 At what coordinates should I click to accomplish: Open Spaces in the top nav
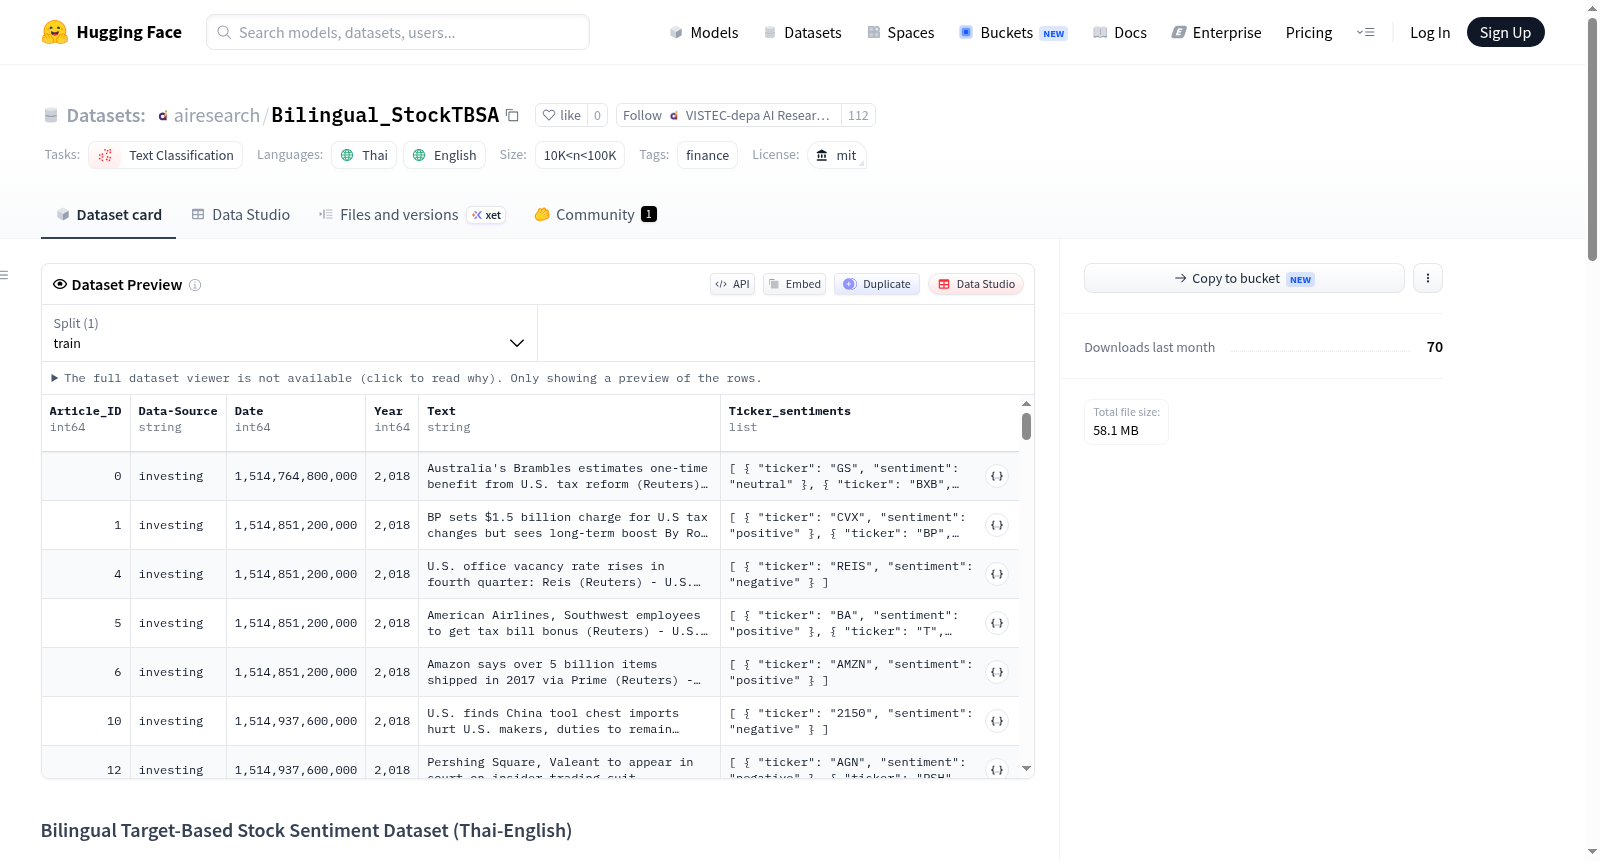(900, 32)
